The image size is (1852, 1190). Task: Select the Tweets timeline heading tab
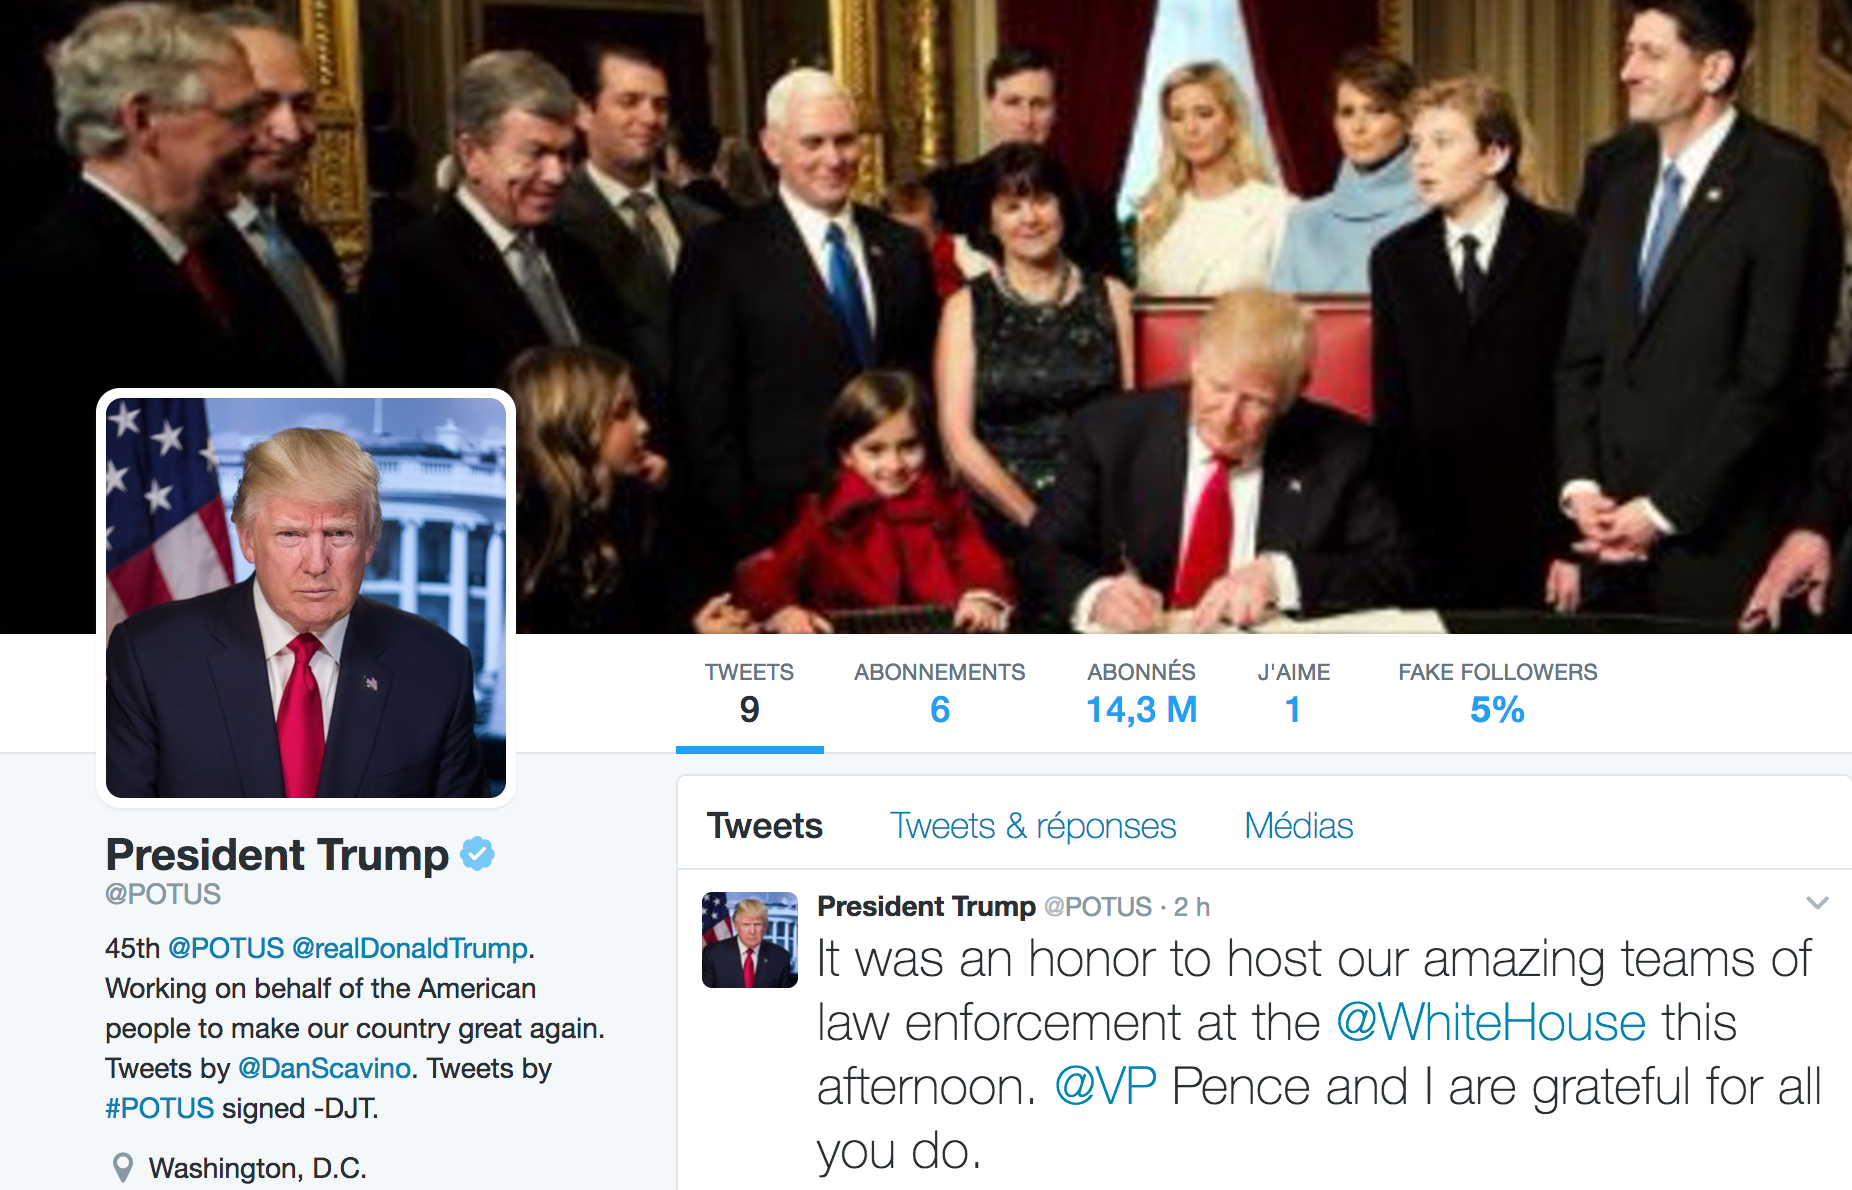764,826
